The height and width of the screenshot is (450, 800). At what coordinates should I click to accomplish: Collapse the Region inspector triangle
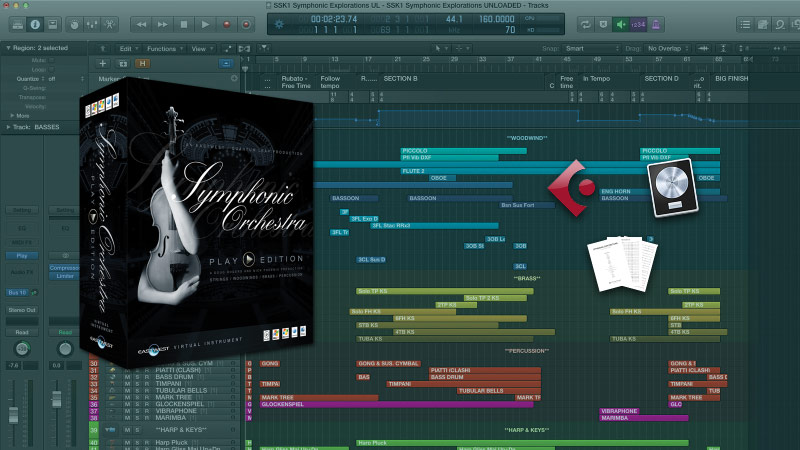pos(8,48)
